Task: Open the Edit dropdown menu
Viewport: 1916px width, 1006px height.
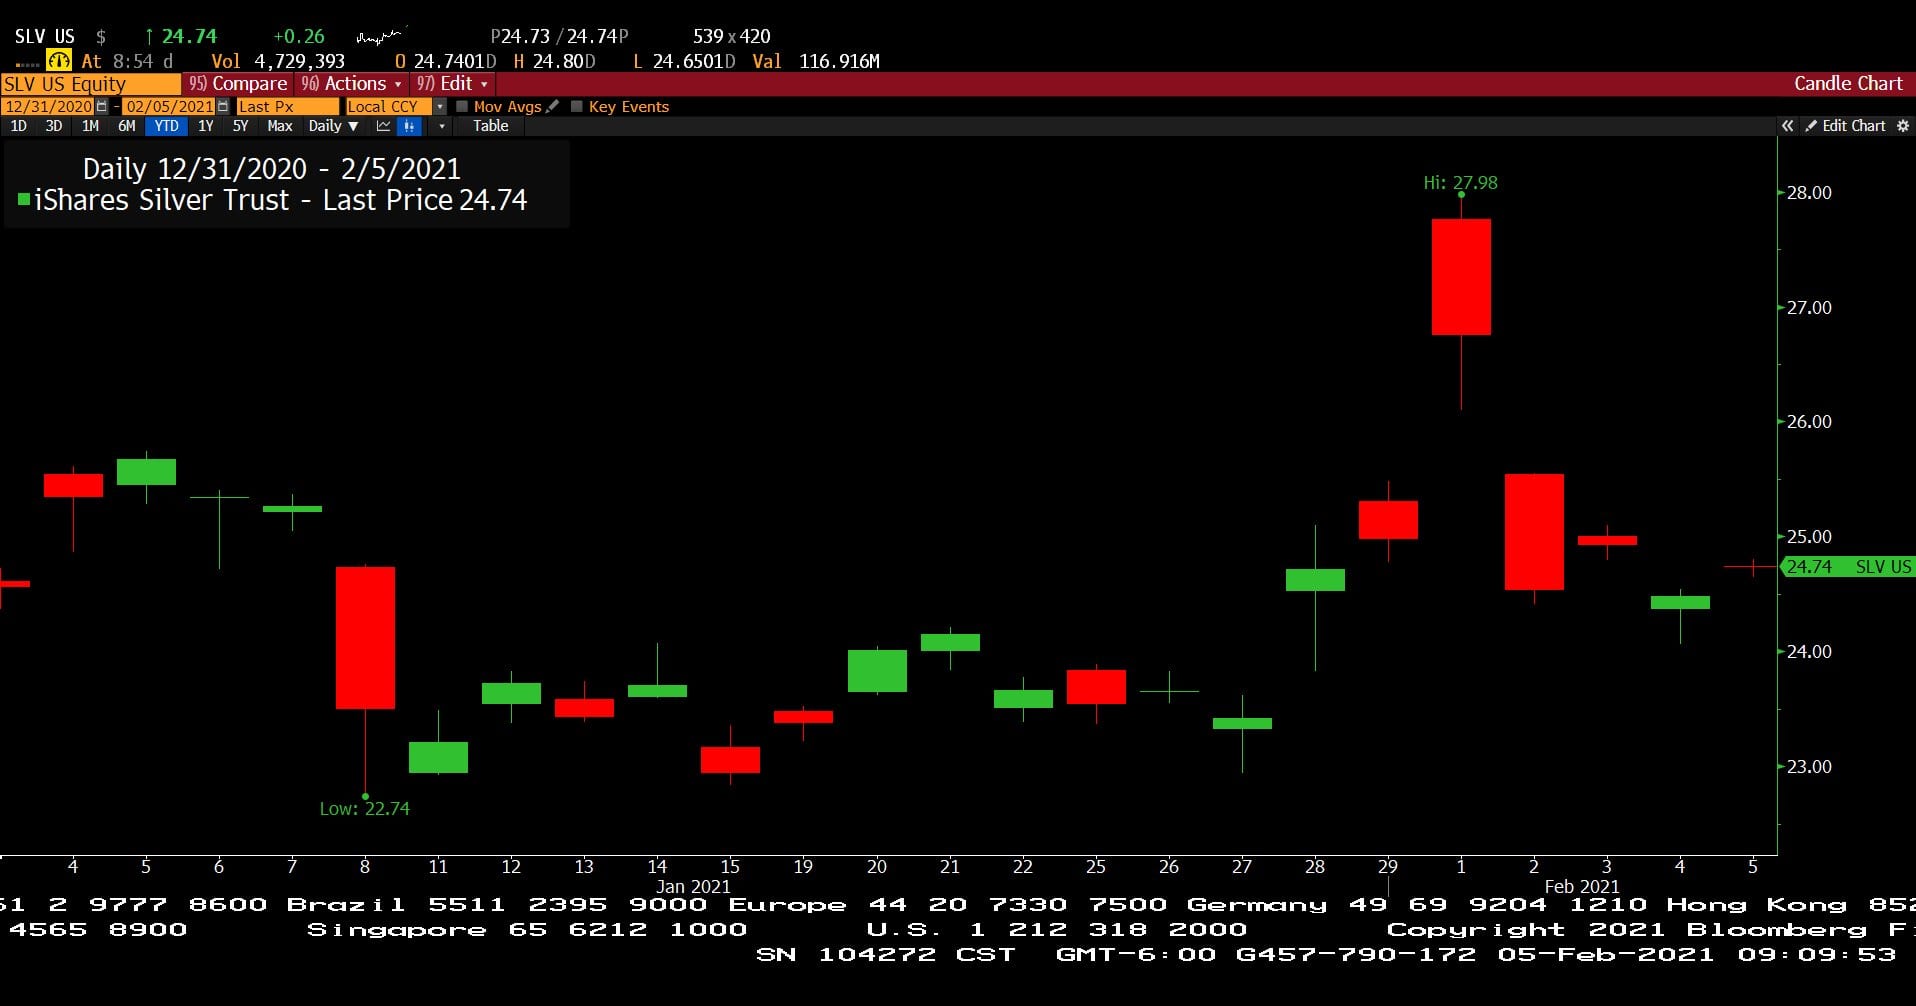Action: (452, 84)
